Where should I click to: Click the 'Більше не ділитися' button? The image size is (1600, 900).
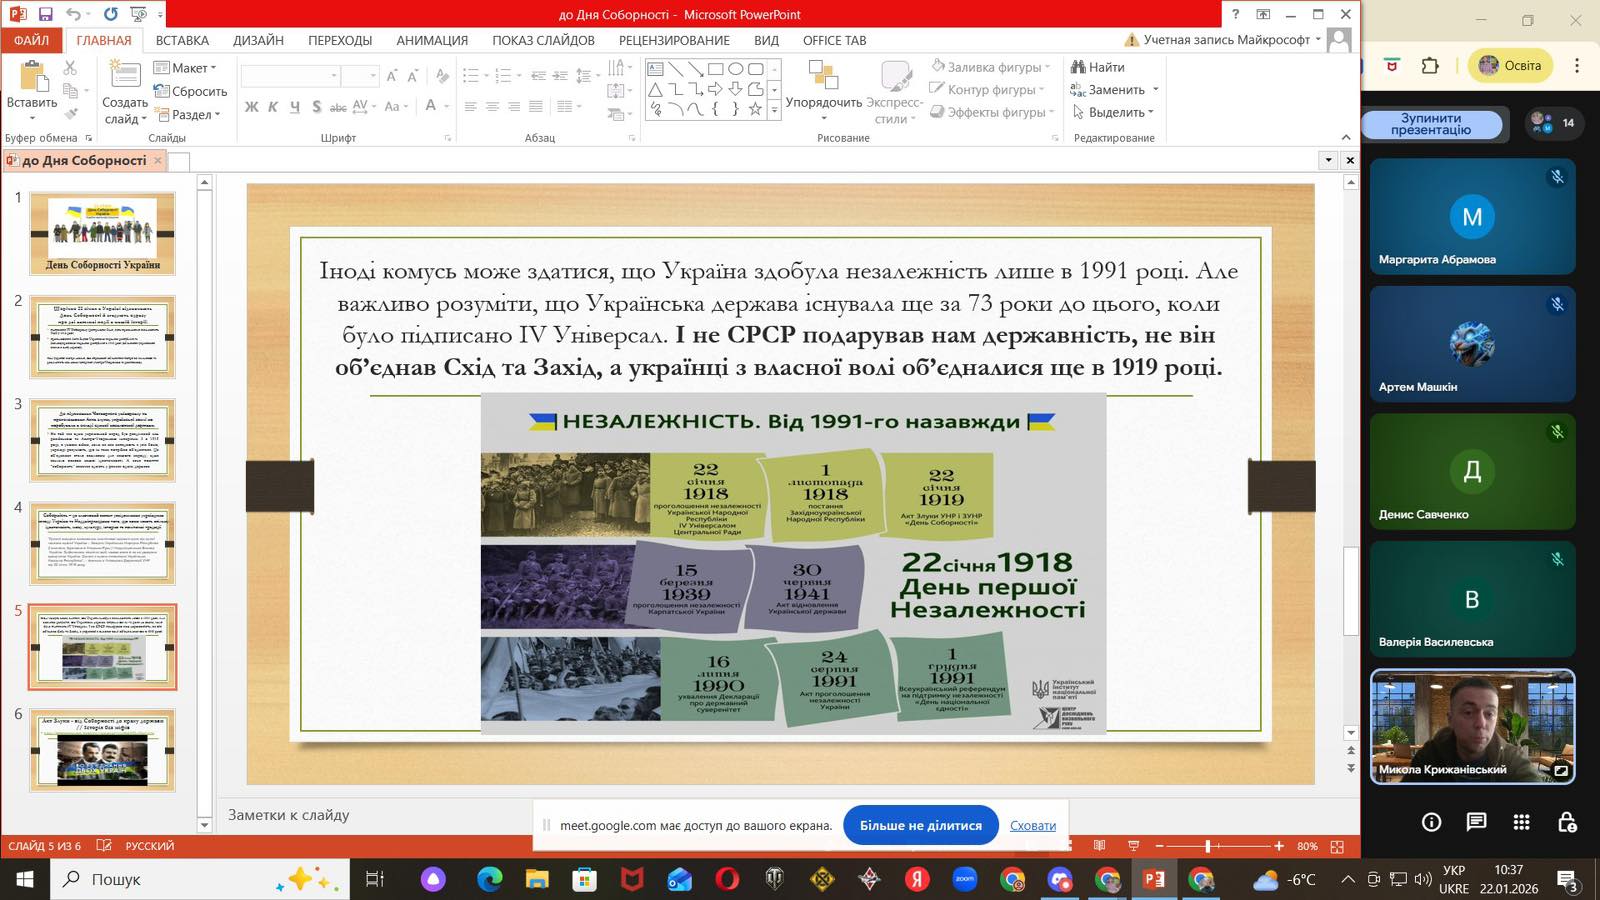pyautogui.click(x=920, y=825)
